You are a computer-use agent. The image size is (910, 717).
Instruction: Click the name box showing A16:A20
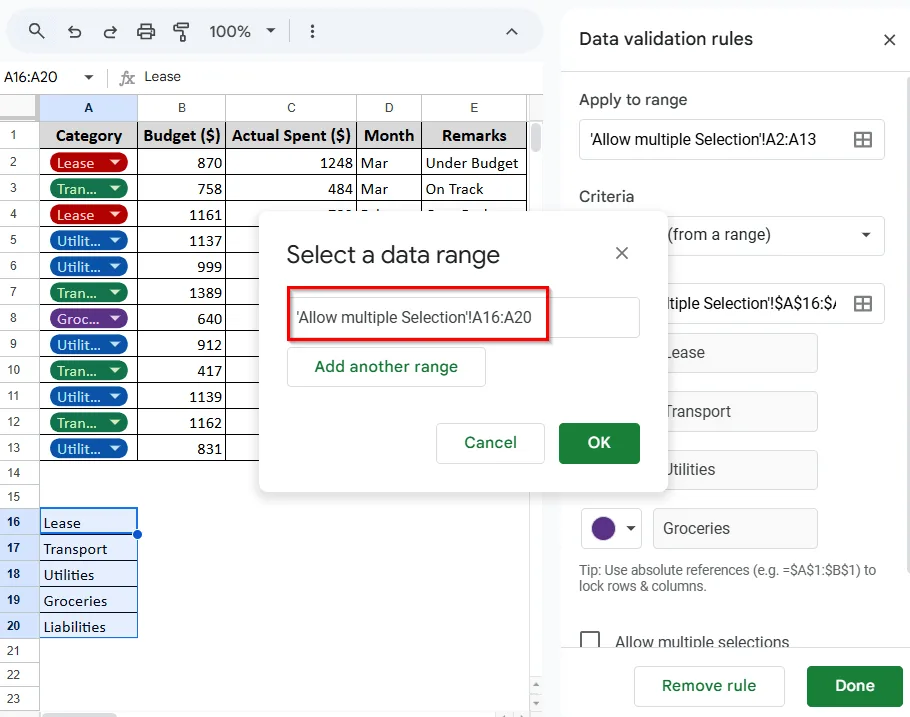[31, 77]
